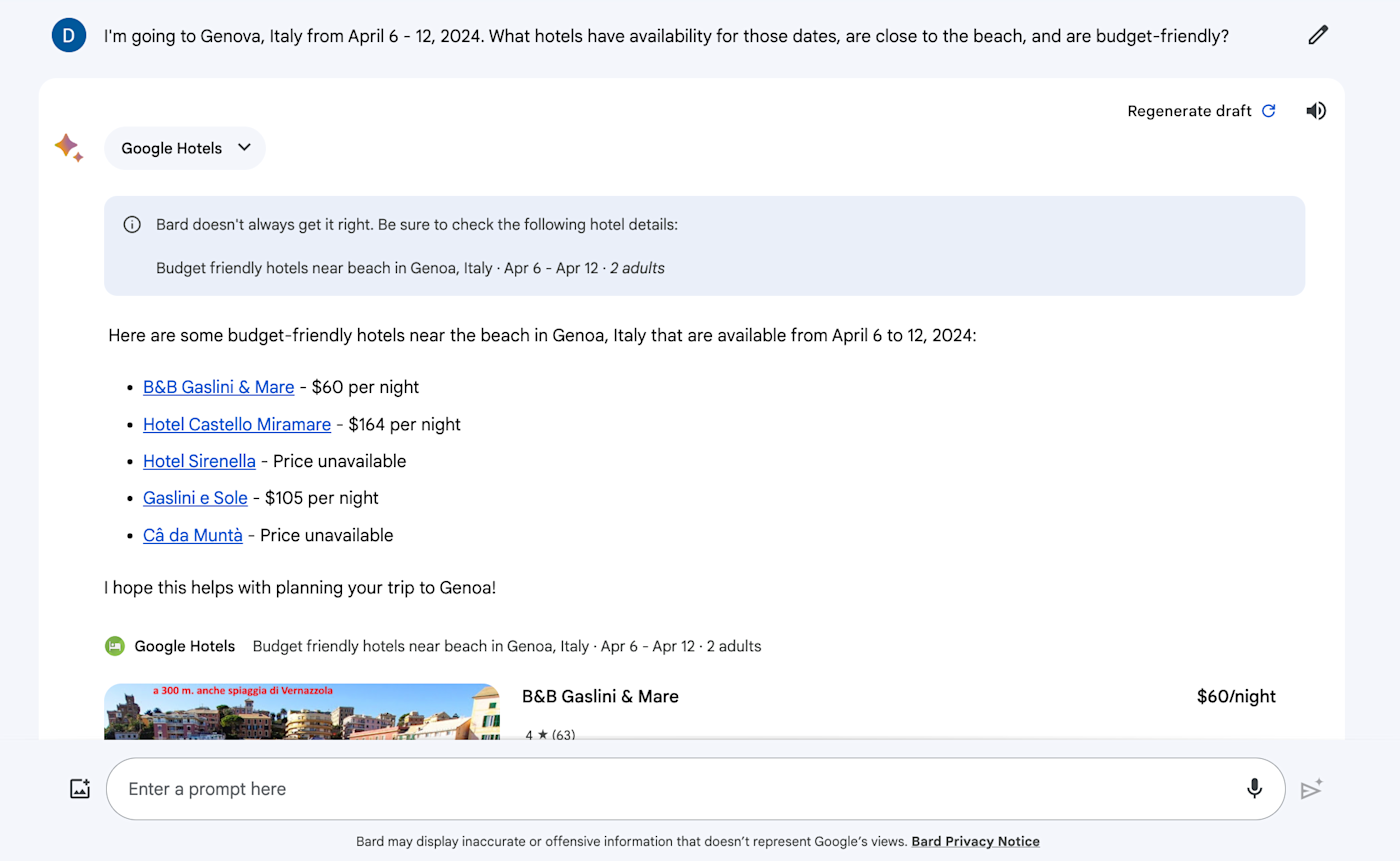This screenshot has width=1400, height=861.
Task: Click the microphone voice input icon
Action: point(1254,789)
